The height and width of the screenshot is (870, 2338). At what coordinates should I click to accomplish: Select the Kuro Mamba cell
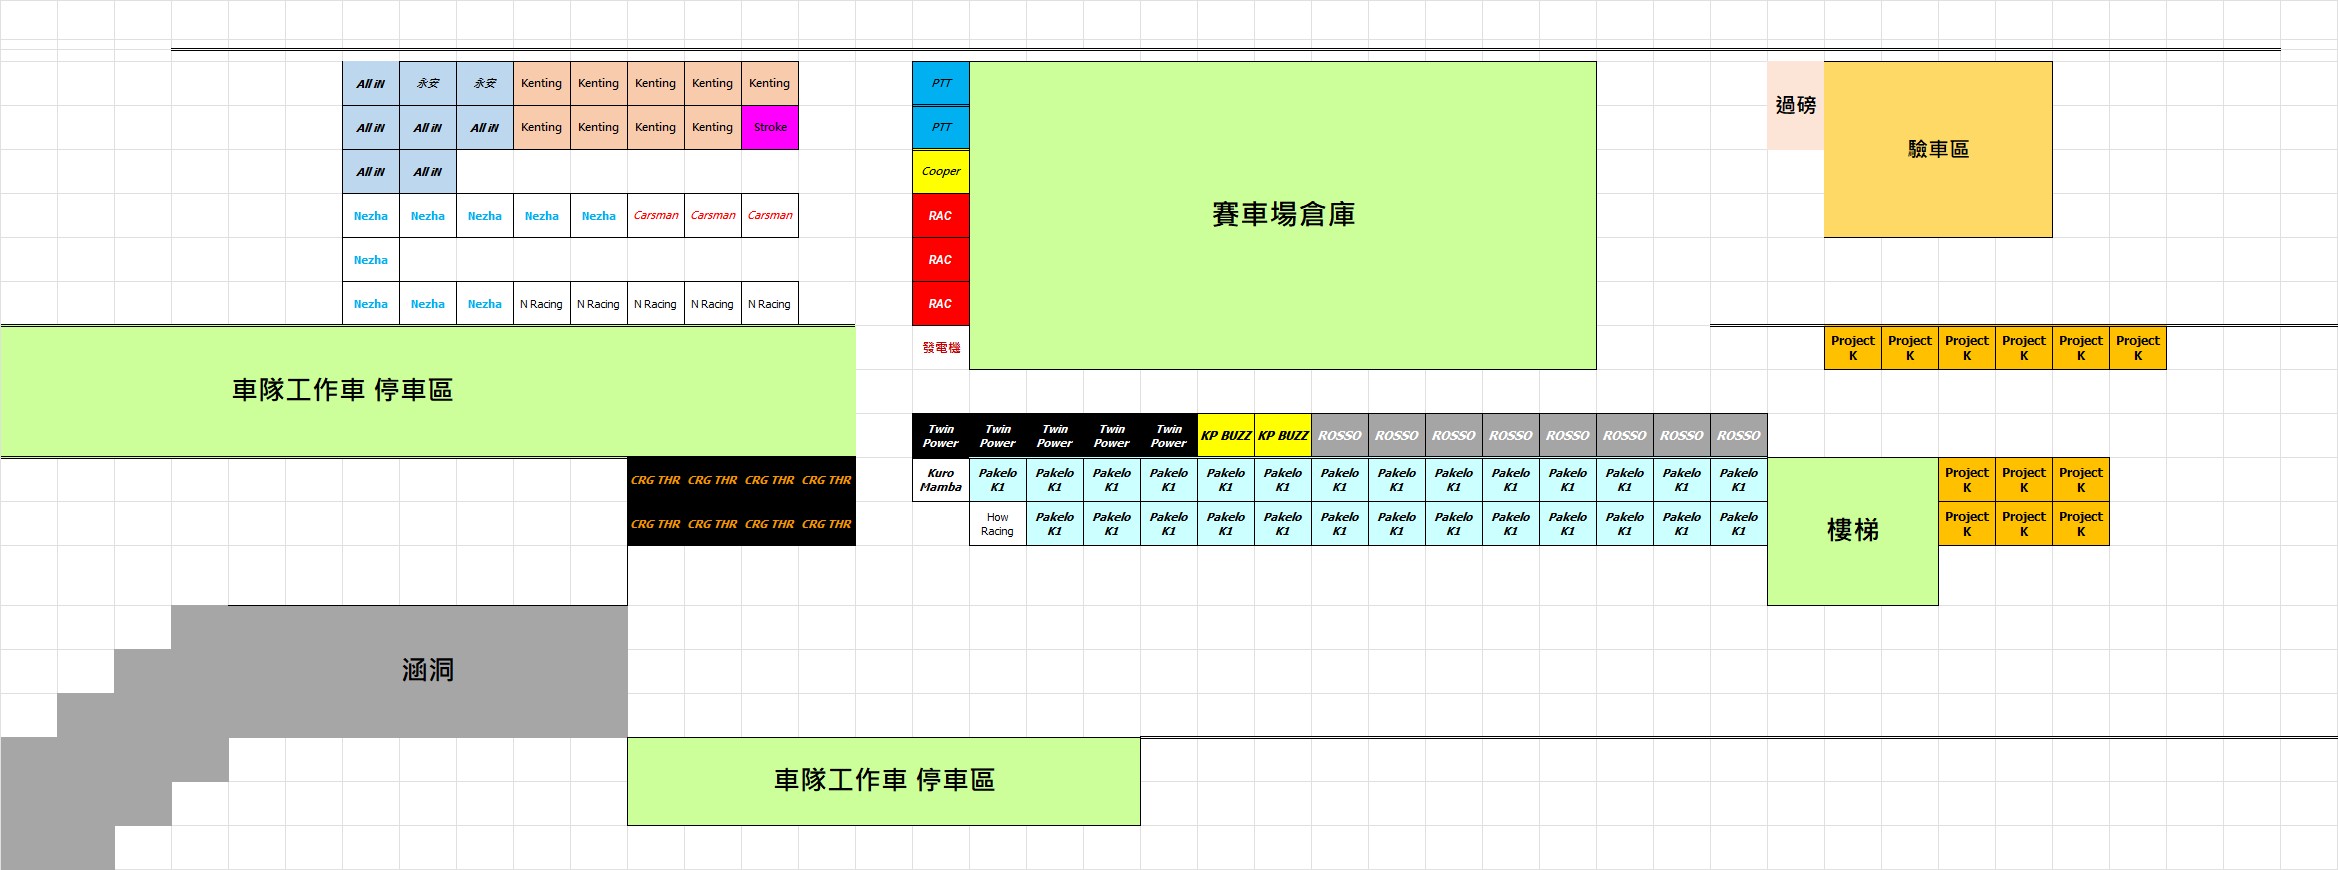(x=940, y=480)
